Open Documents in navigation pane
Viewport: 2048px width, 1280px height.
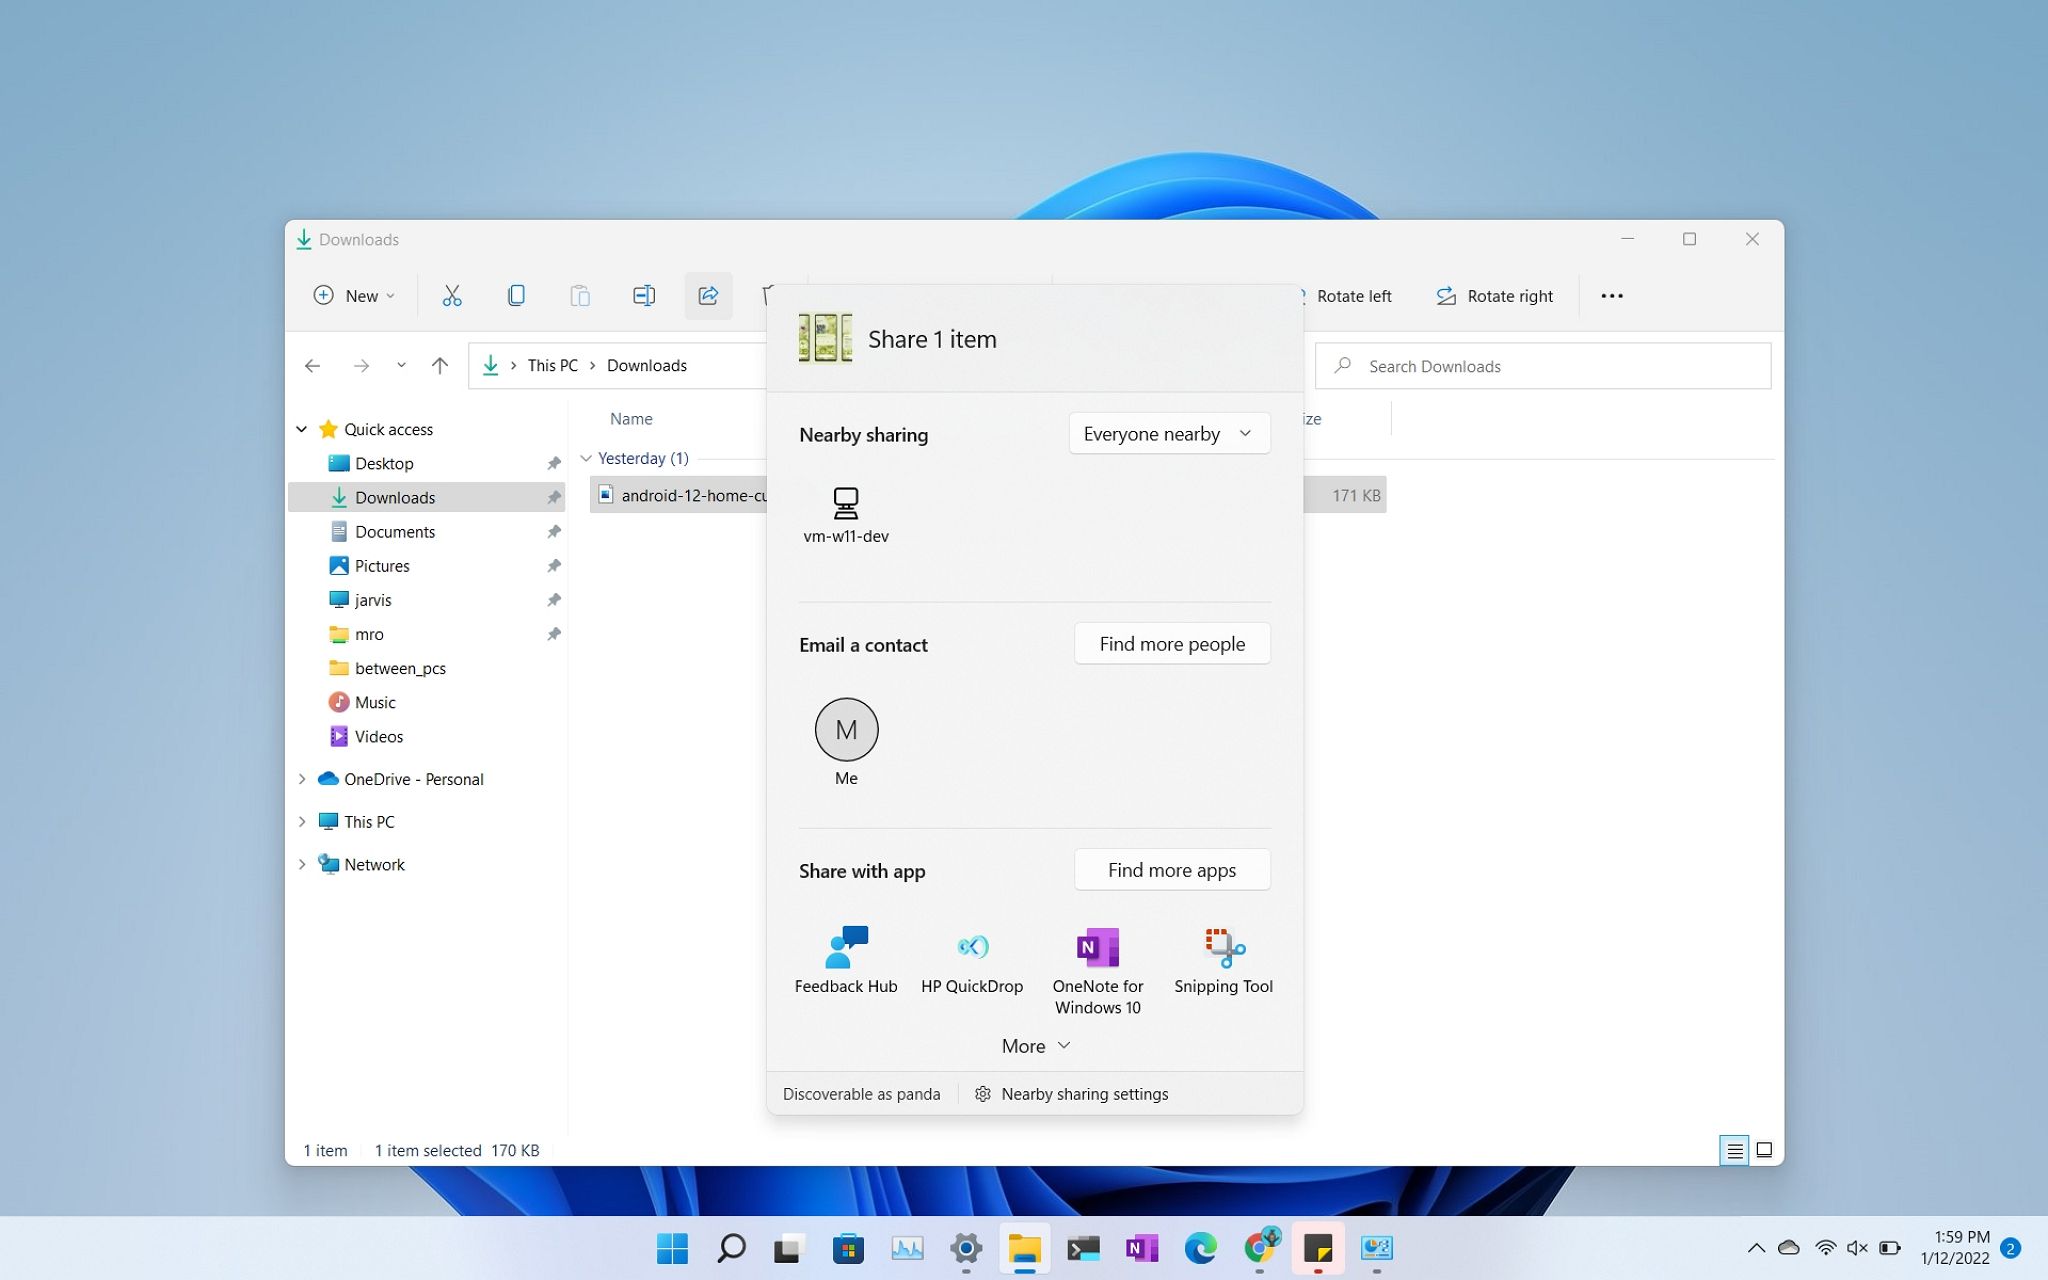pyautogui.click(x=395, y=531)
